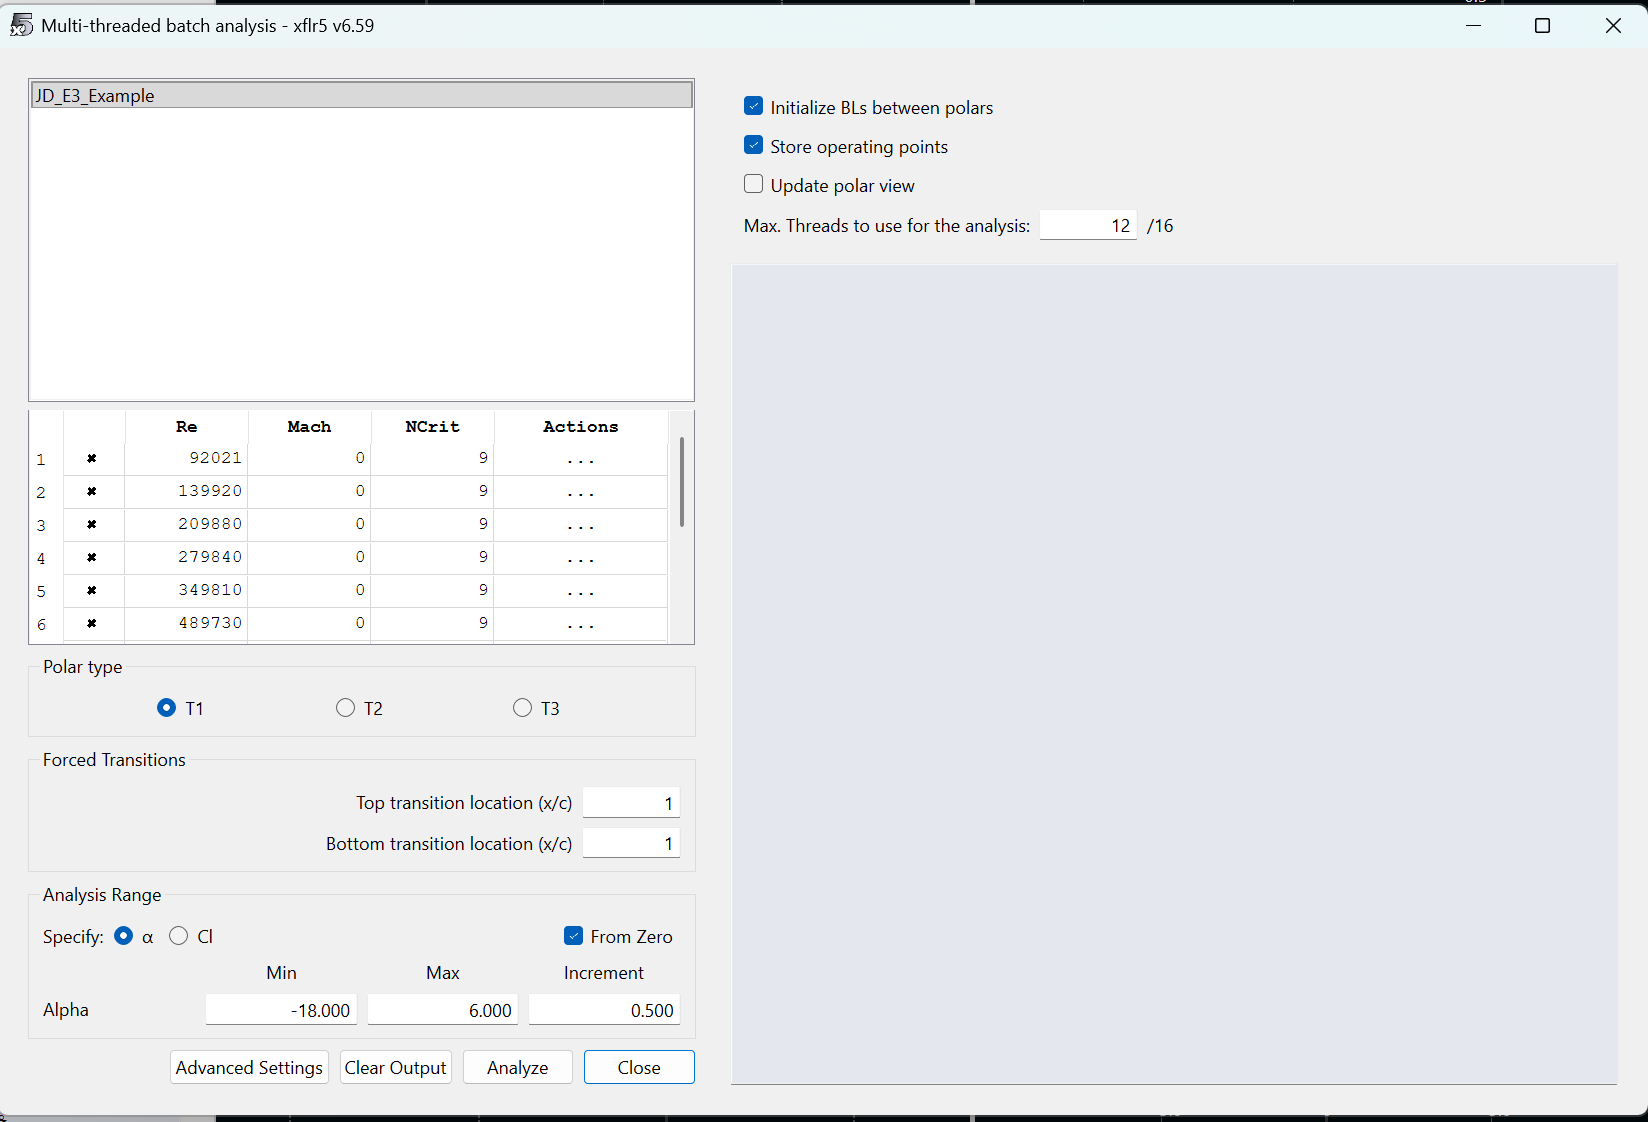The width and height of the screenshot is (1648, 1122).
Task: Select Cl for analysis range
Action: tap(179, 936)
